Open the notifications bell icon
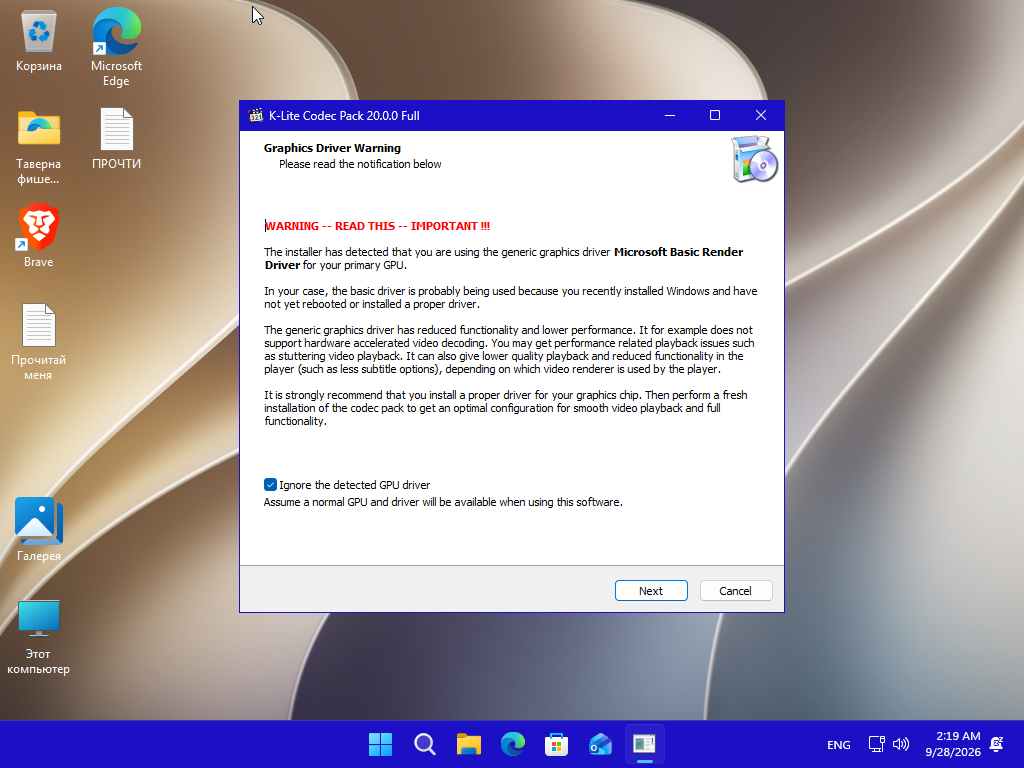This screenshot has width=1024, height=768. 997,744
